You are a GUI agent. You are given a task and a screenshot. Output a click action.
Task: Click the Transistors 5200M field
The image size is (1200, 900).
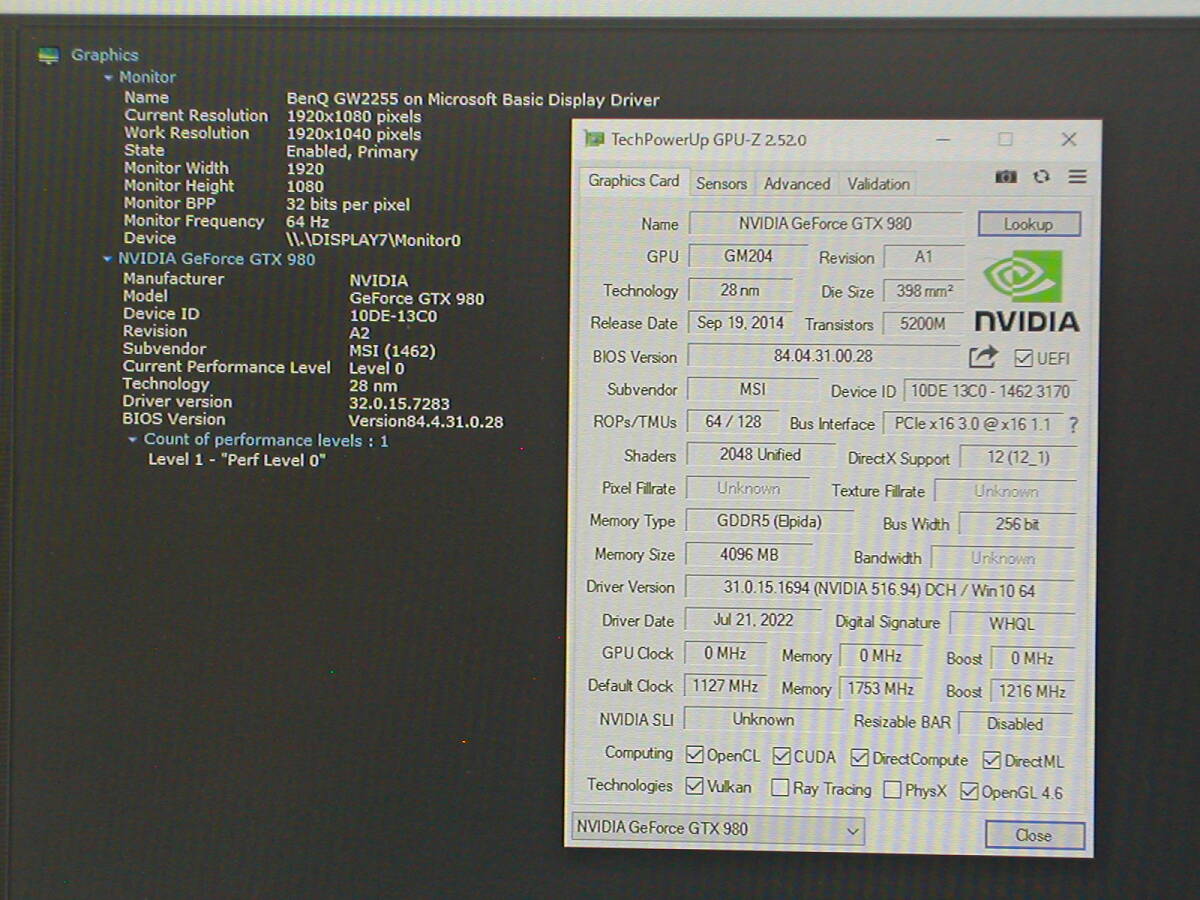pos(923,324)
